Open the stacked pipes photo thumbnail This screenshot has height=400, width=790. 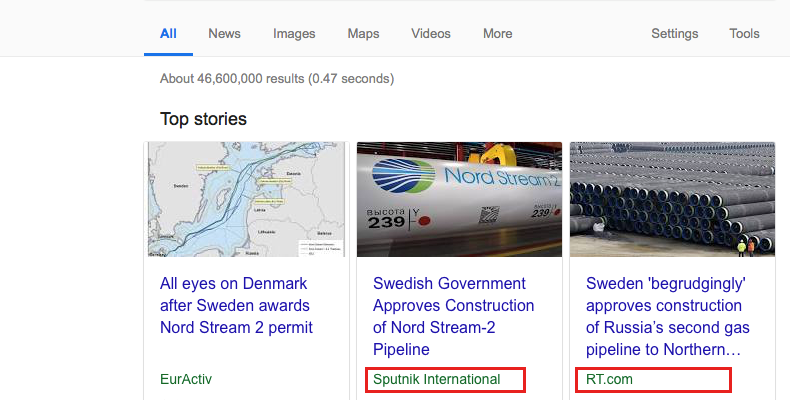[x=672, y=199]
